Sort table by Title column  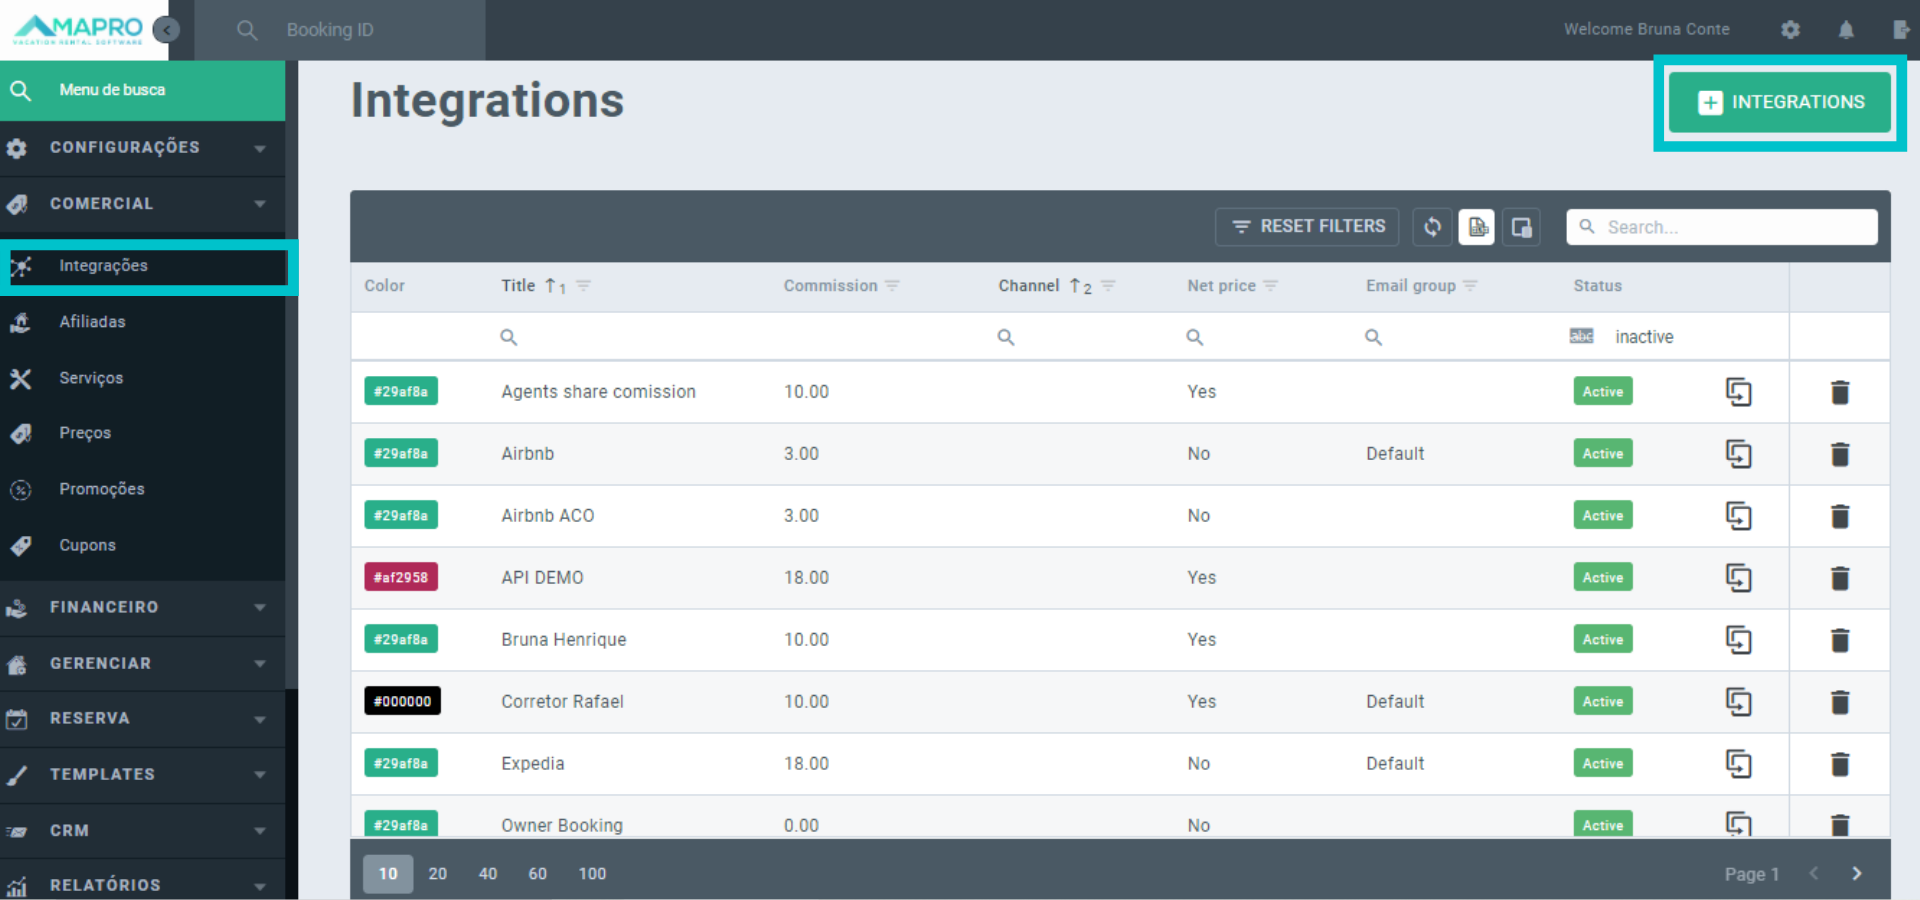click(518, 286)
